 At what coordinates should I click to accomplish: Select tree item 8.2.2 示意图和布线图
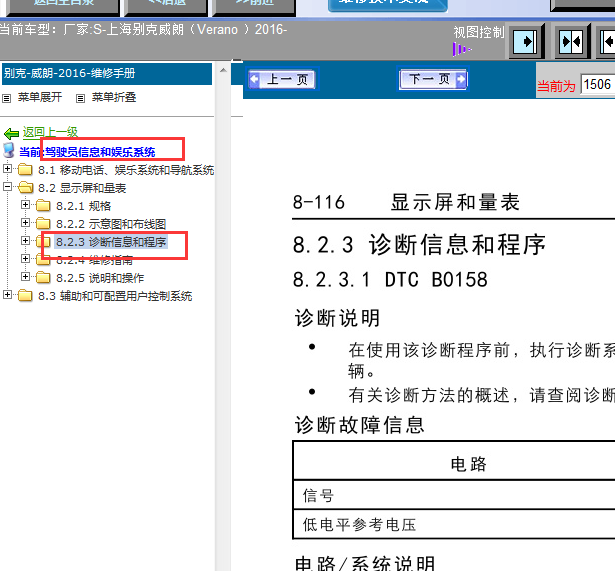point(111,224)
